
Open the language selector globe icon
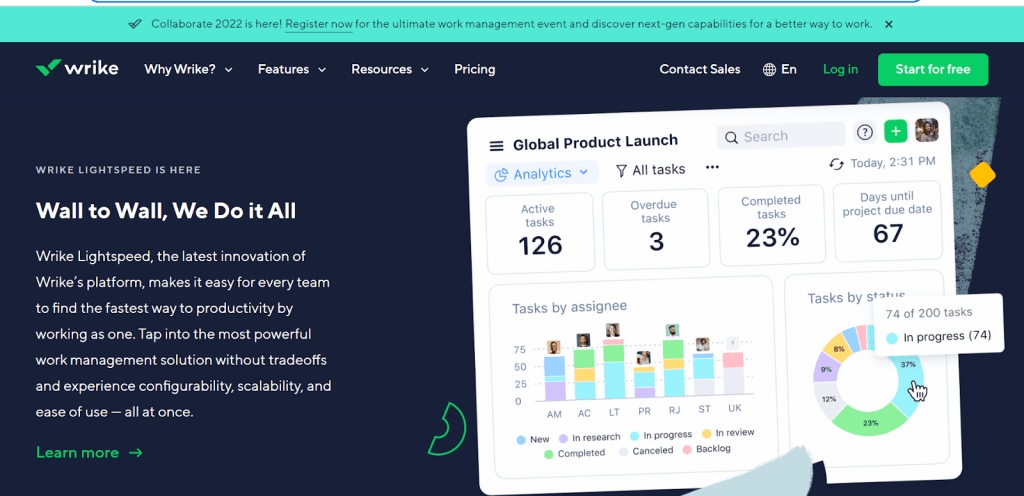coord(769,69)
